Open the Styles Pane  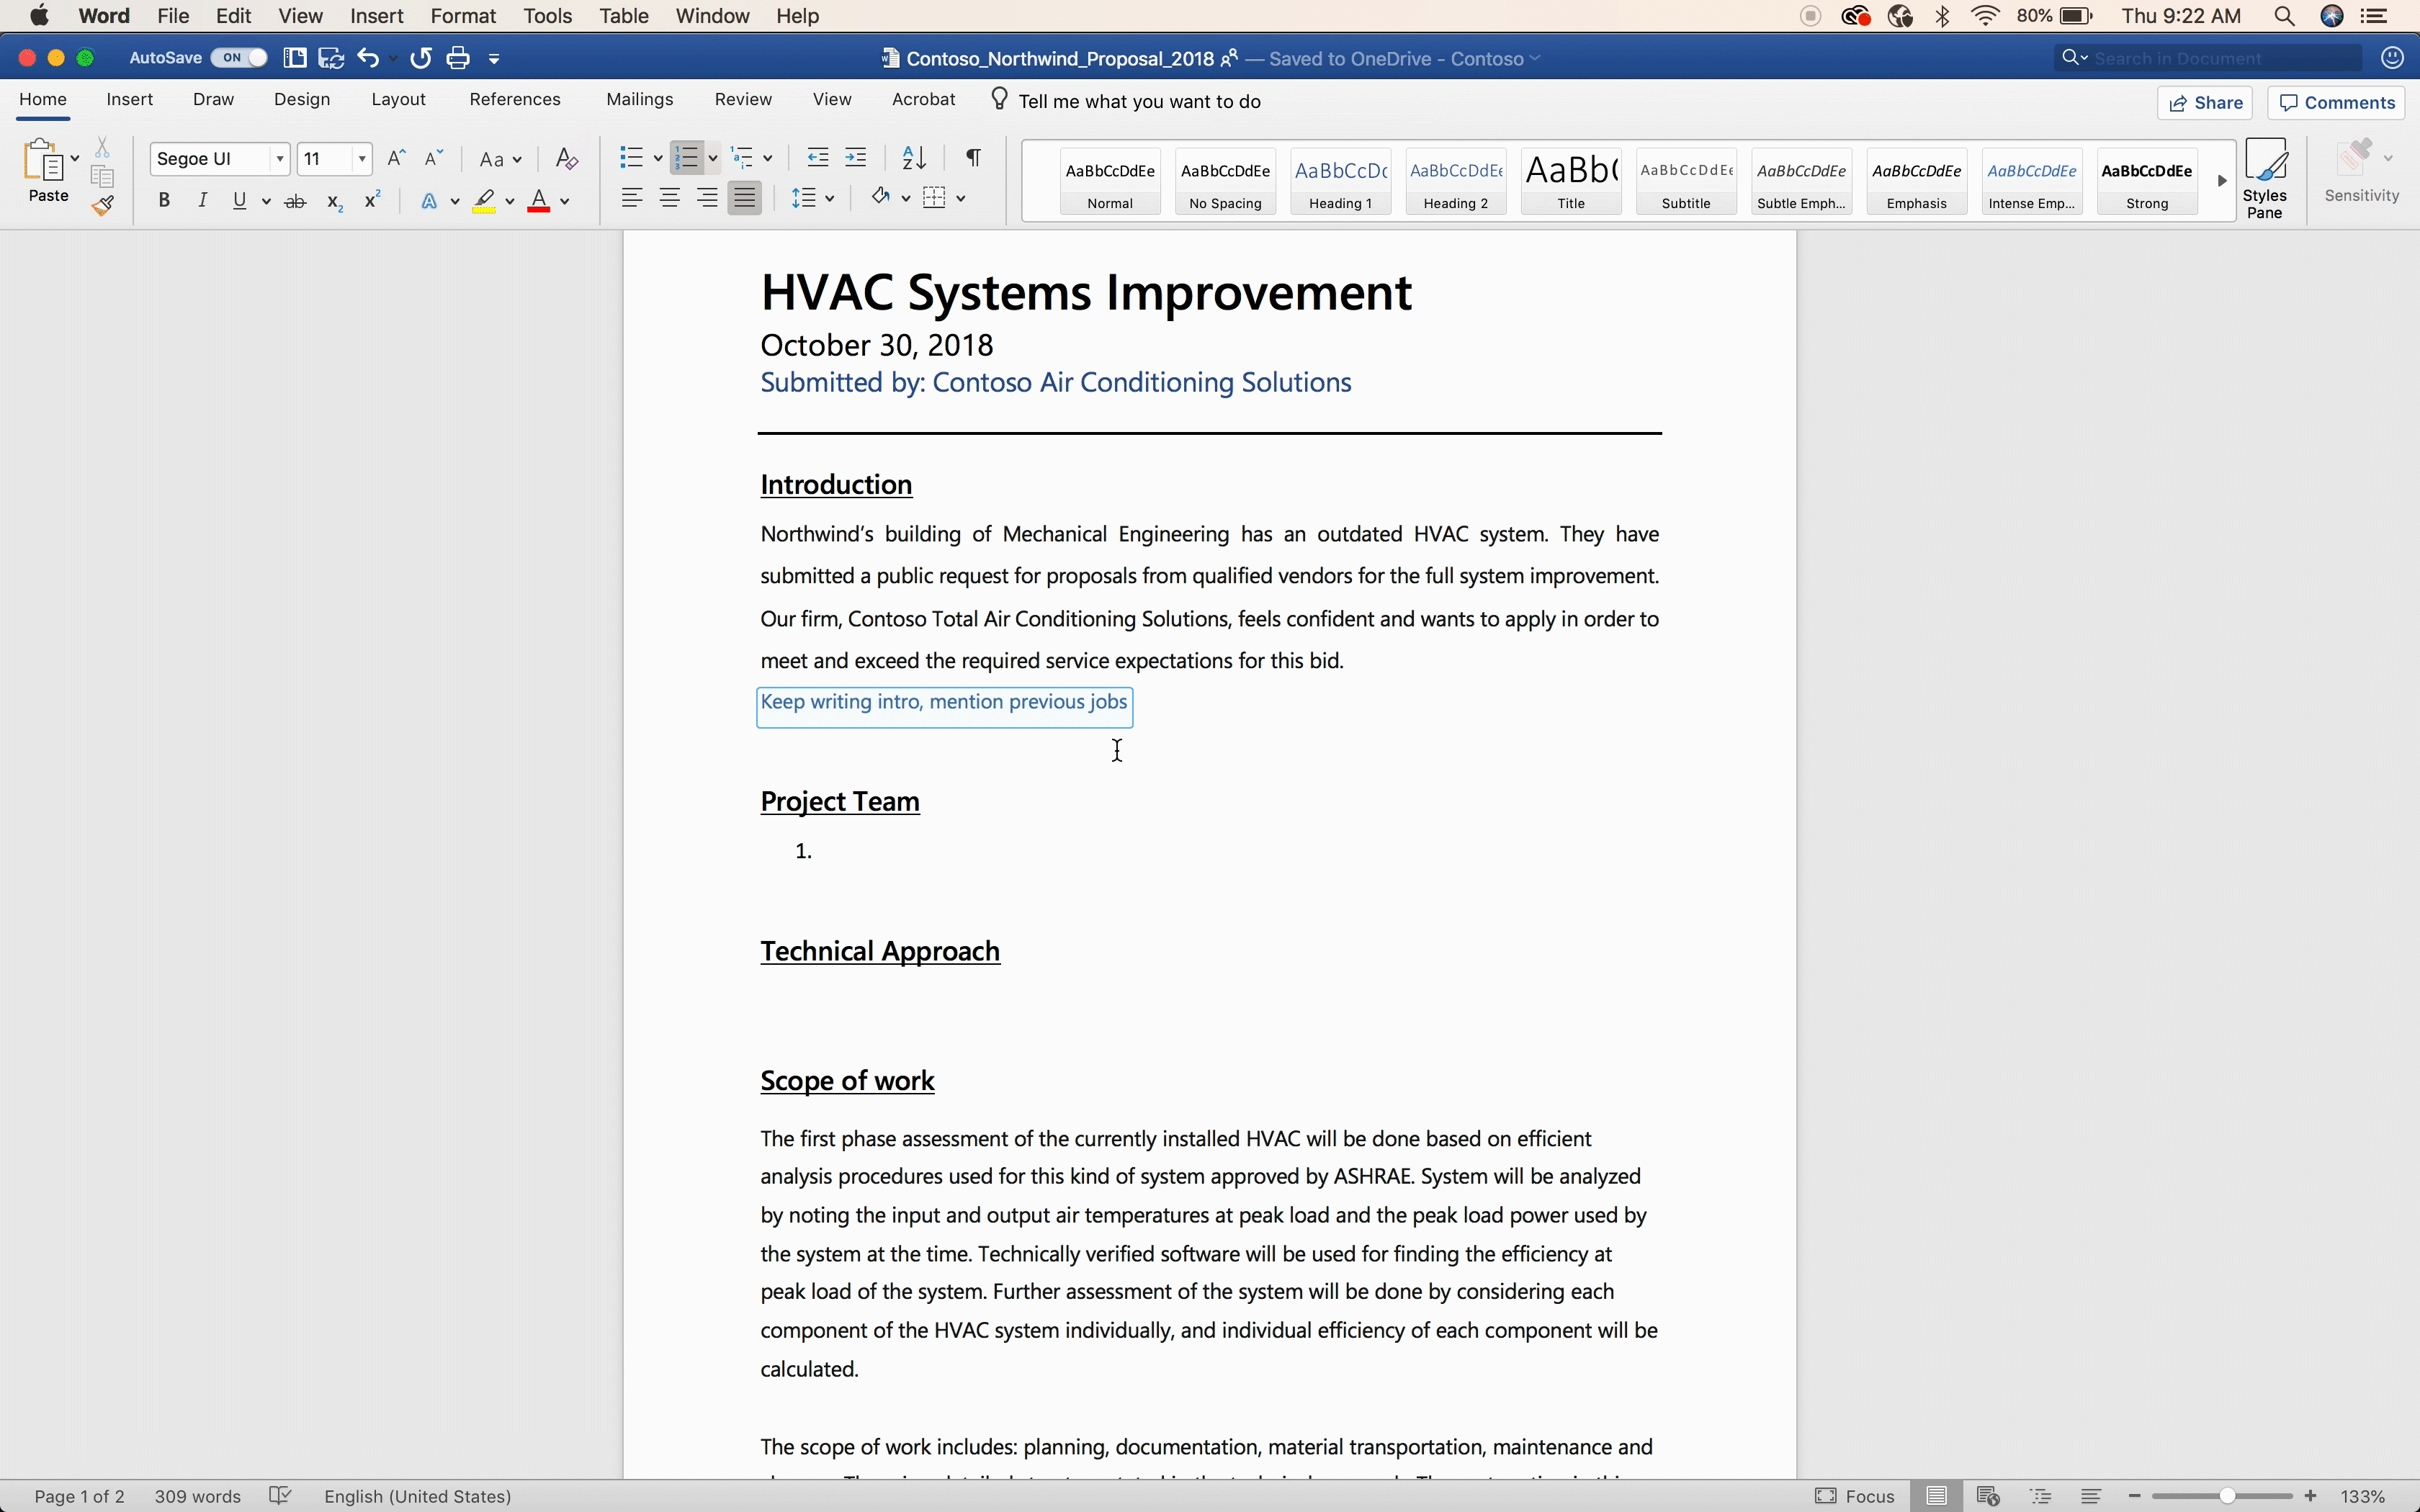(2264, 179)
